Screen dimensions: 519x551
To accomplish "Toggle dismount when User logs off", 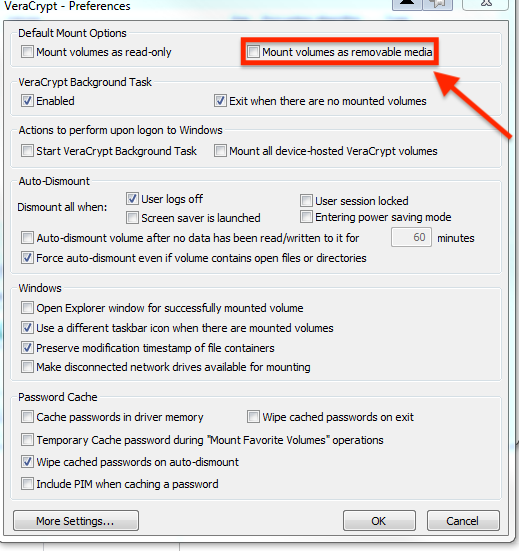I will 132,199.
